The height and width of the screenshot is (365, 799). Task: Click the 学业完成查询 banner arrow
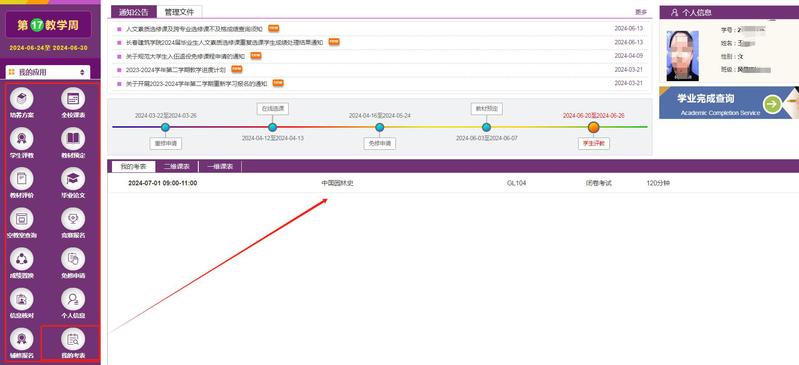pyautogui.click(x=773, y=105)
